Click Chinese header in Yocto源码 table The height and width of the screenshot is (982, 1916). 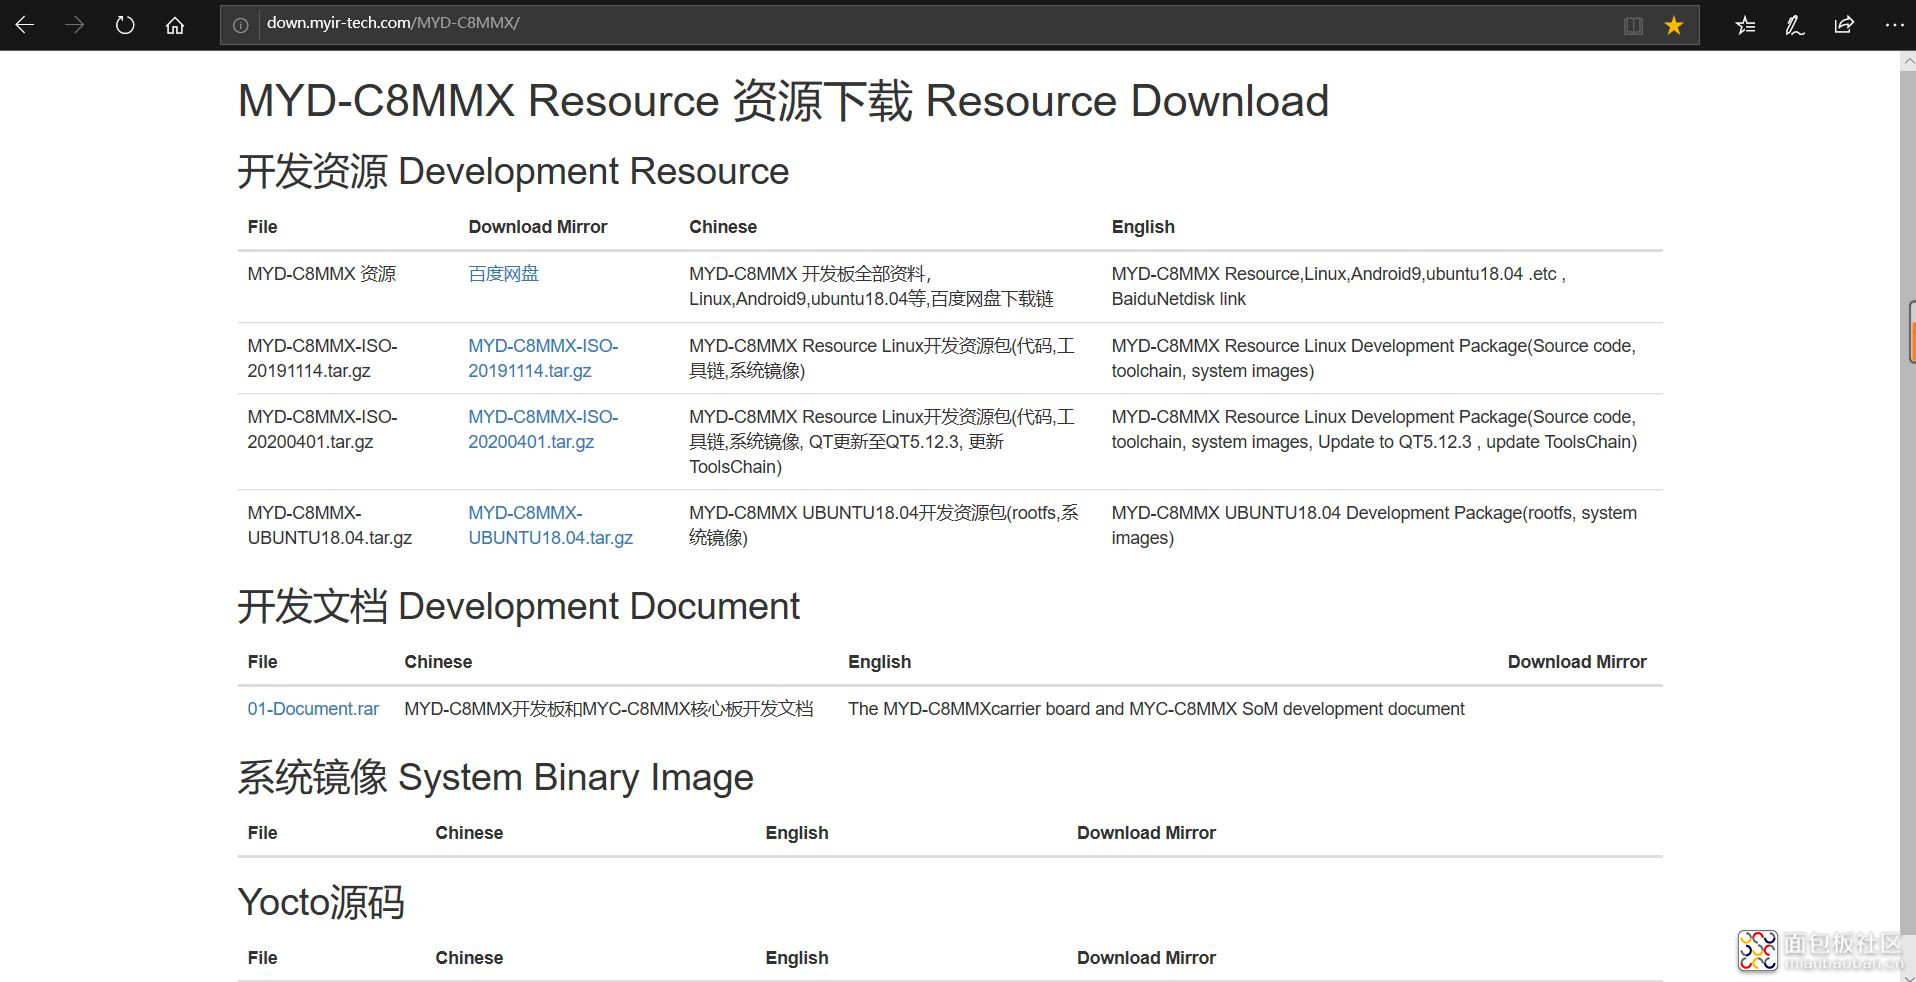coord(469,958)
